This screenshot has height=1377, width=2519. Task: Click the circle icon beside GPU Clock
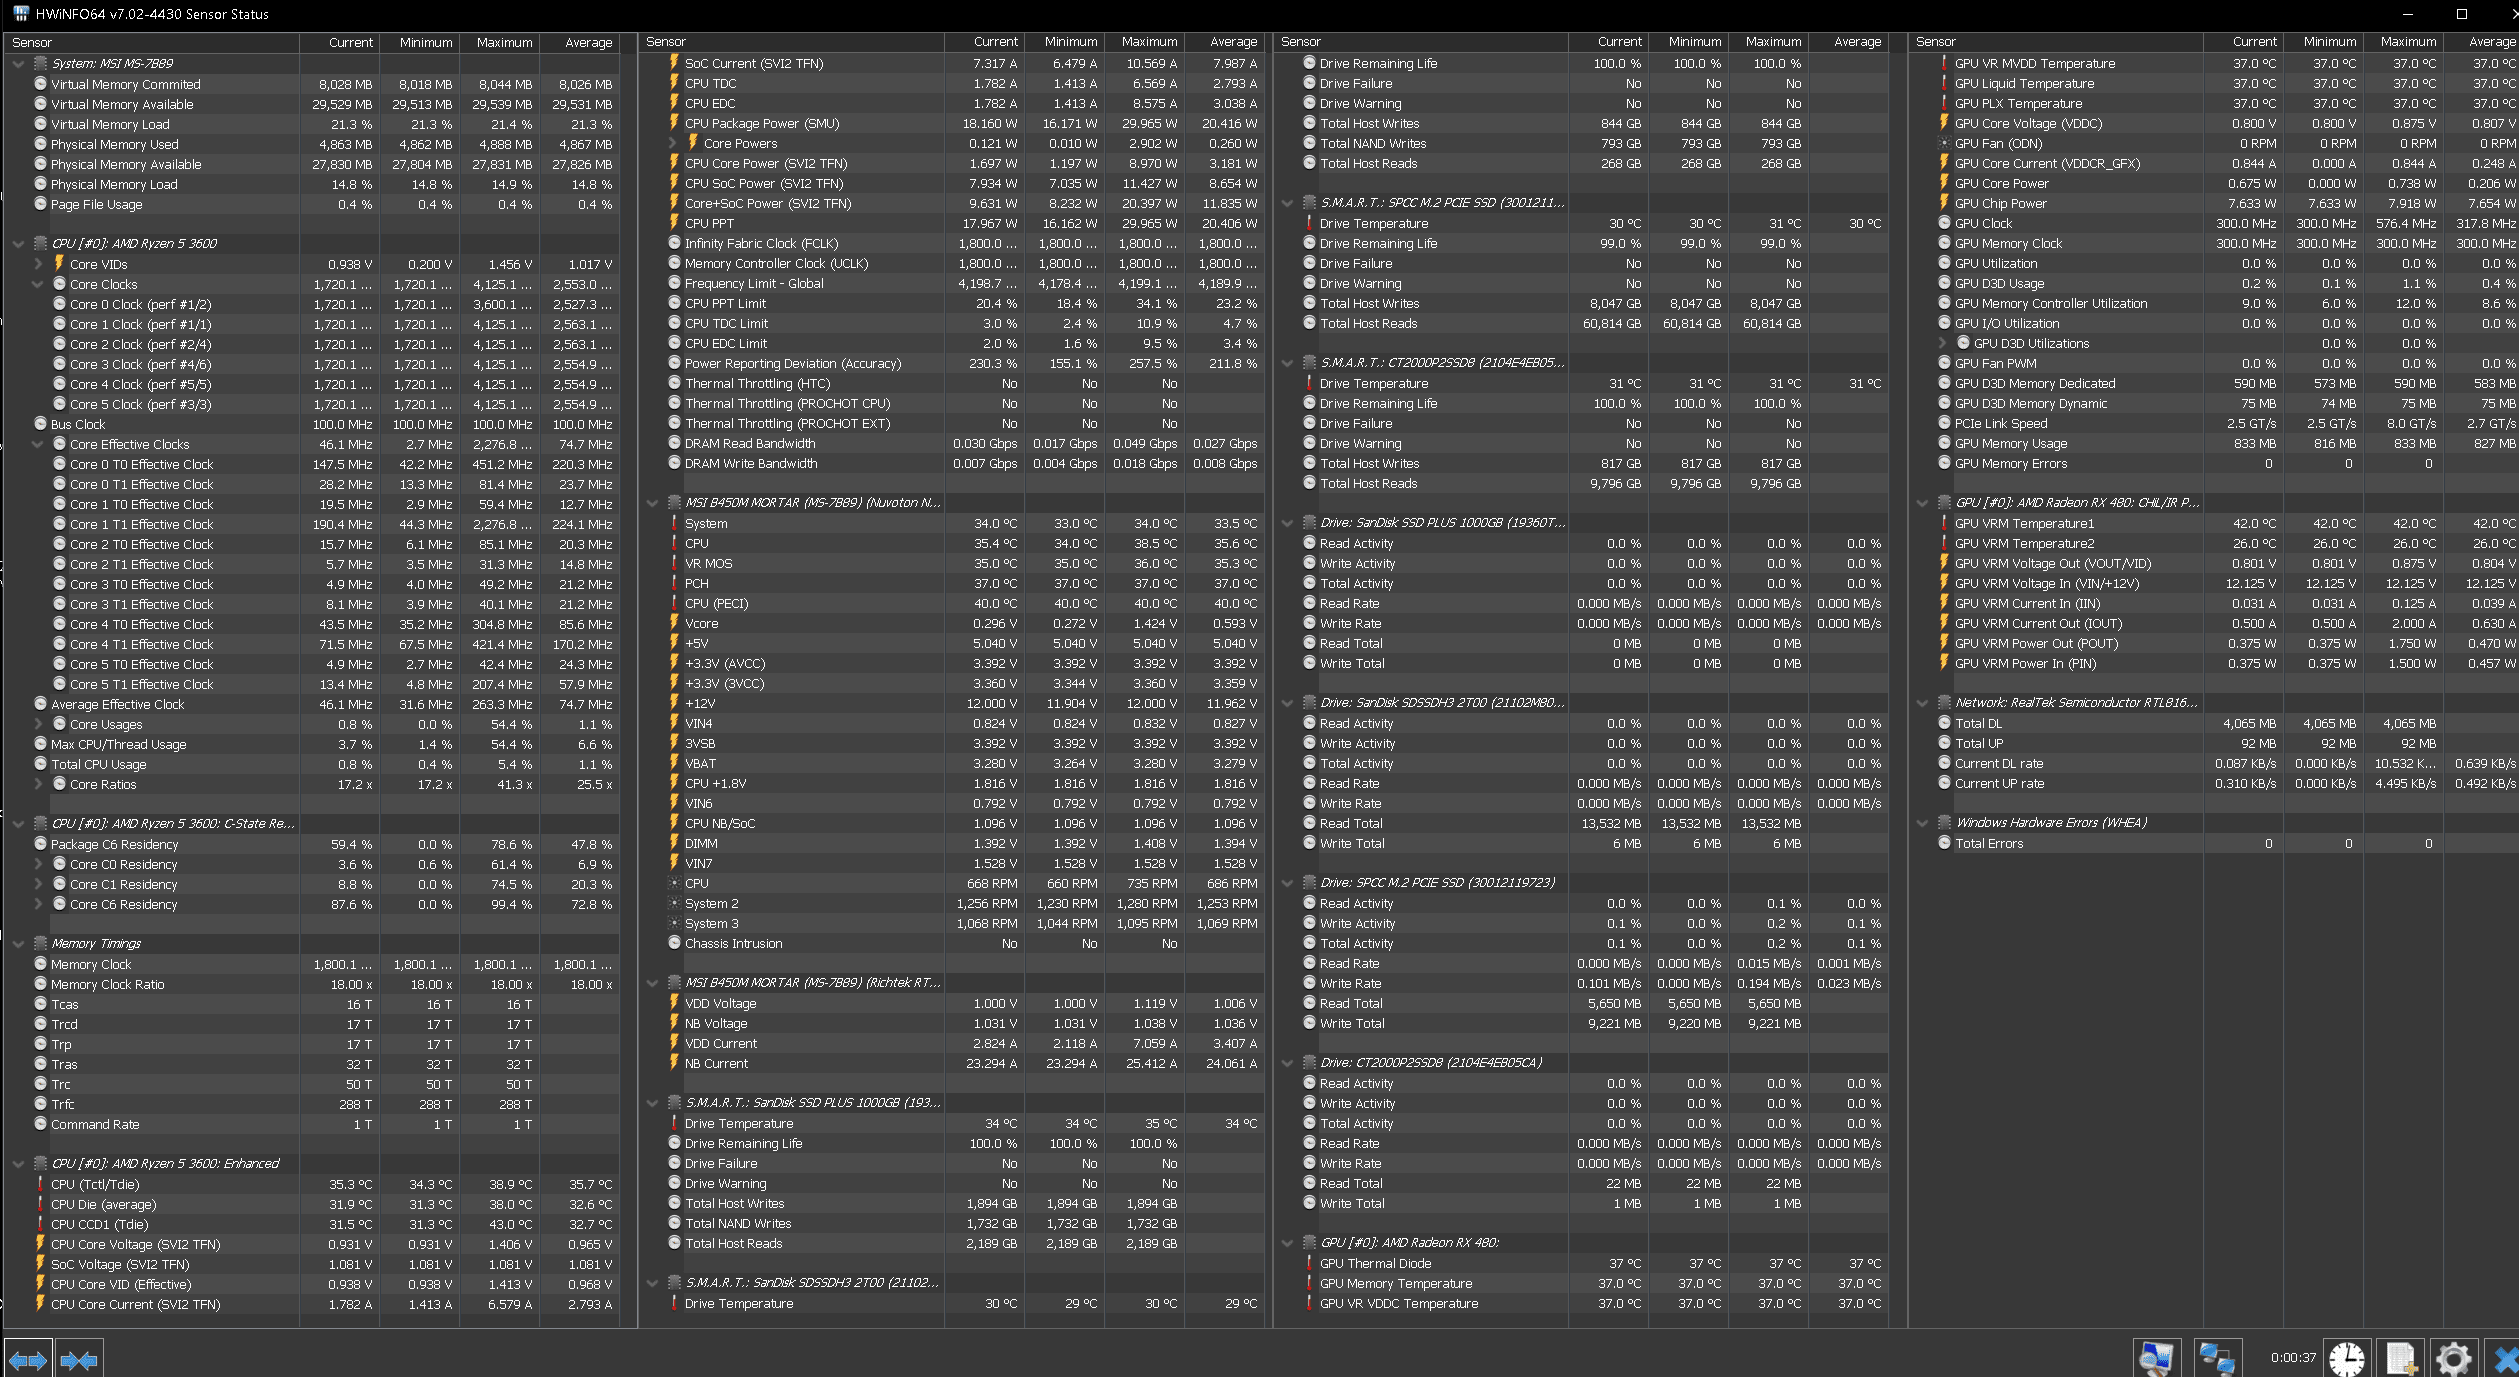coord(1945,224)
